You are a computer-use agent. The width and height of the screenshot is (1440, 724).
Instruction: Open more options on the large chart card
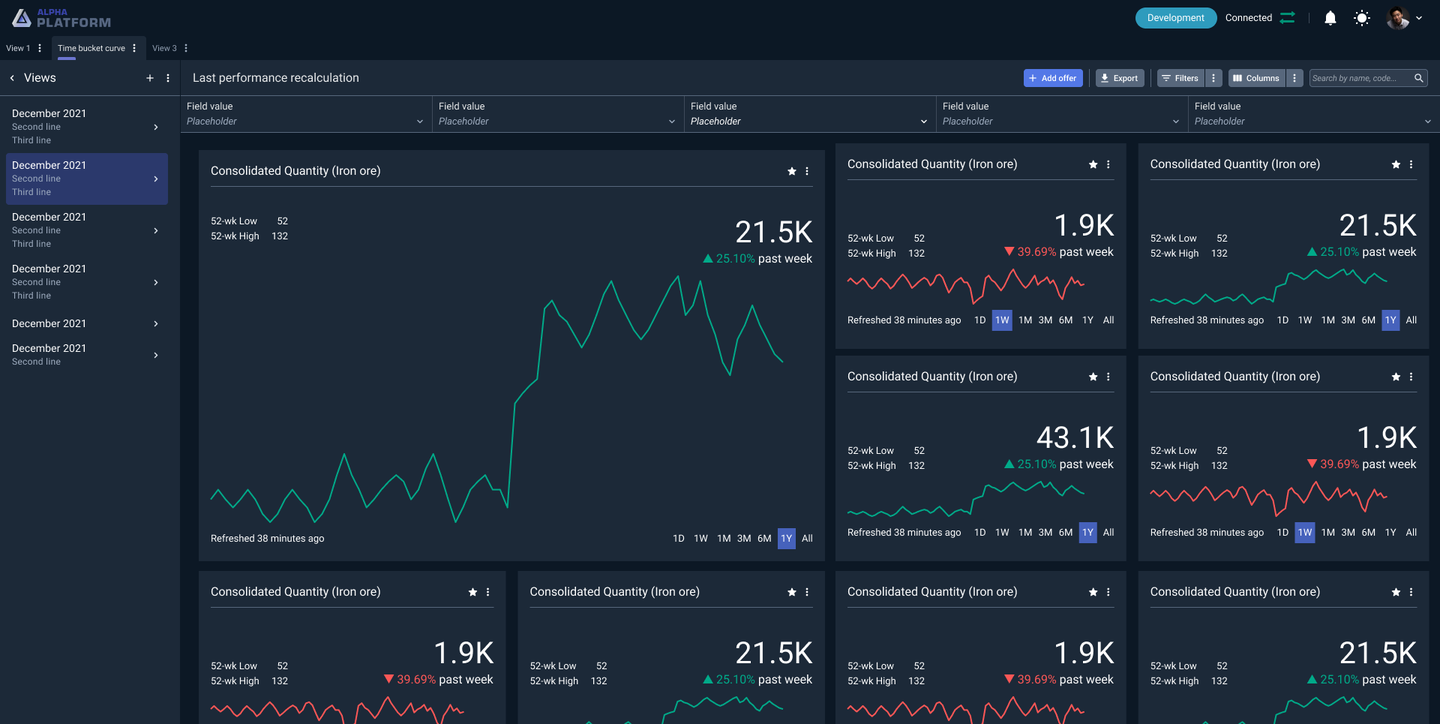point(807,171)
